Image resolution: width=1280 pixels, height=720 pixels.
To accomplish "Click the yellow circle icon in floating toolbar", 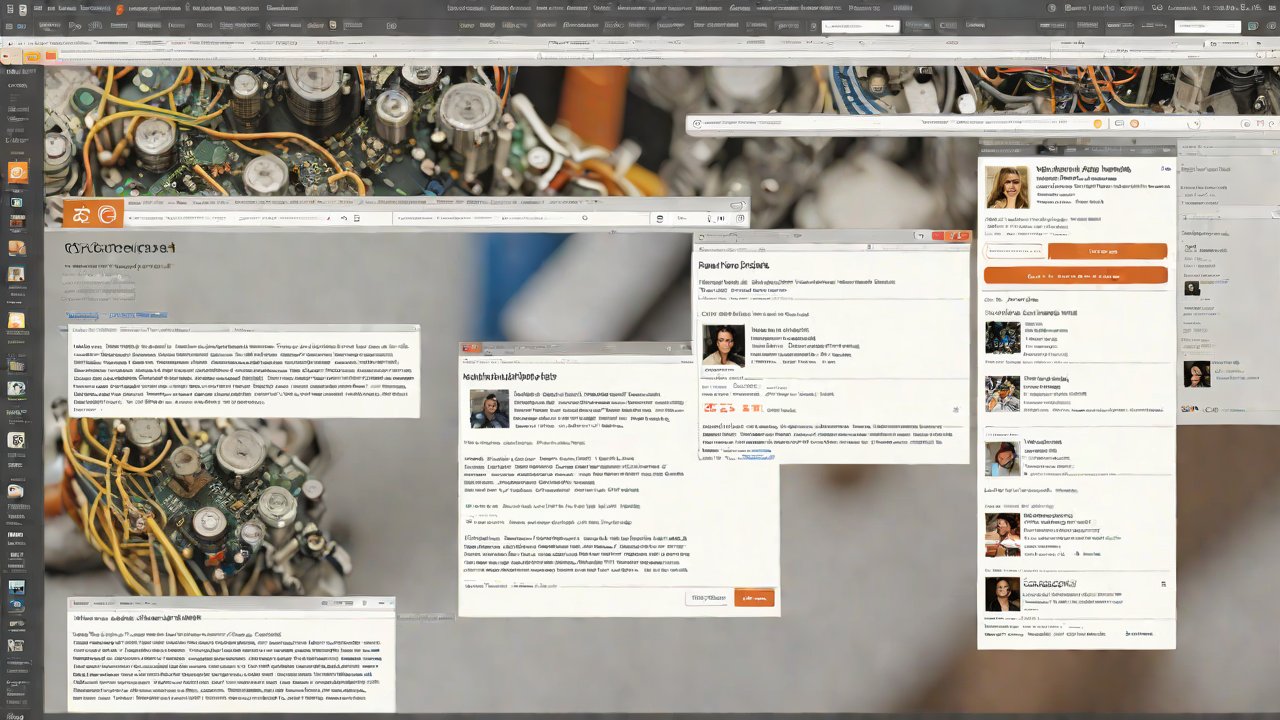I will [1097, 124].
